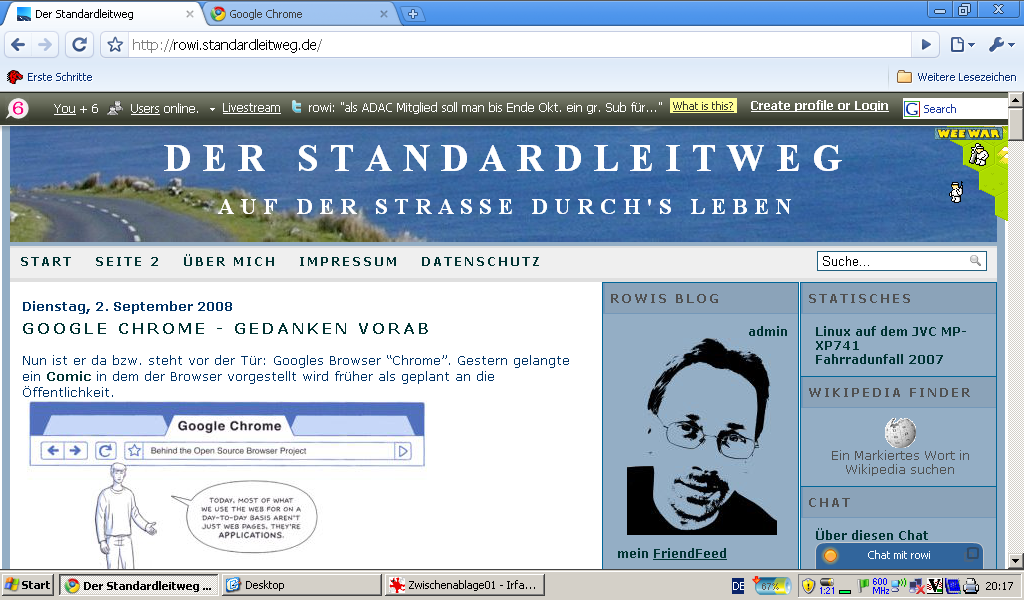Open the page control menu dropdown
Image resolution: width=1024 pixels, height=600 pixels.
[962, 45]
